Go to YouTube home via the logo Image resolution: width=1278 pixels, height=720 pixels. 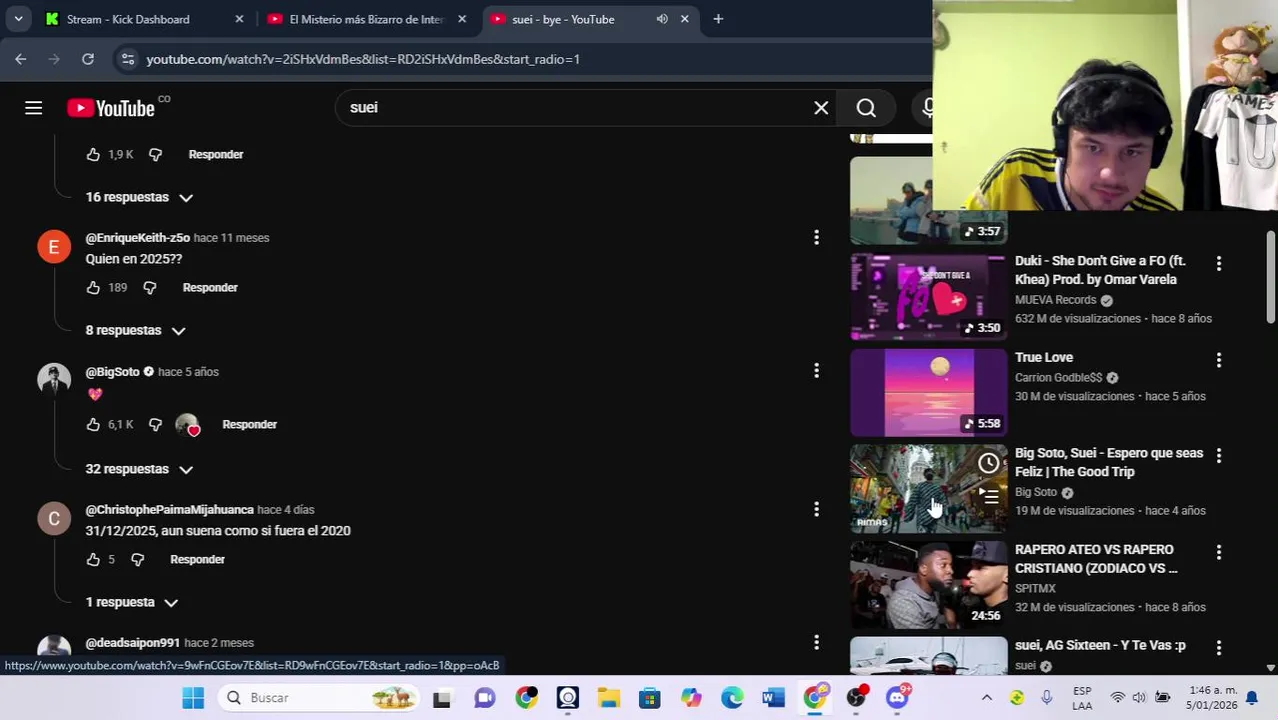[111, 108]
